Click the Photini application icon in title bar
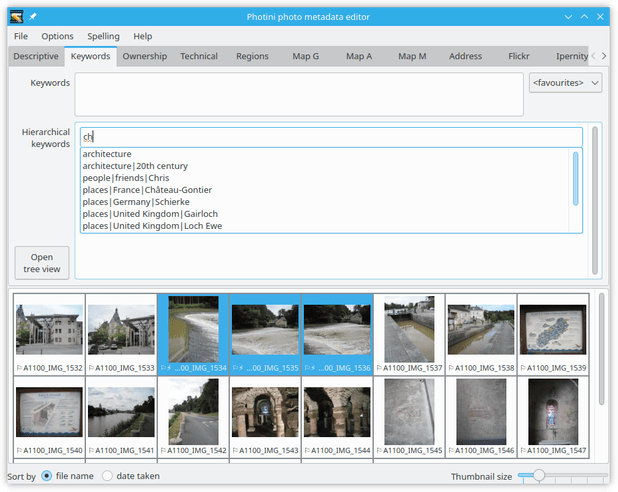The image size is (618, 492). pyautogui.click(x=17, y=17)
